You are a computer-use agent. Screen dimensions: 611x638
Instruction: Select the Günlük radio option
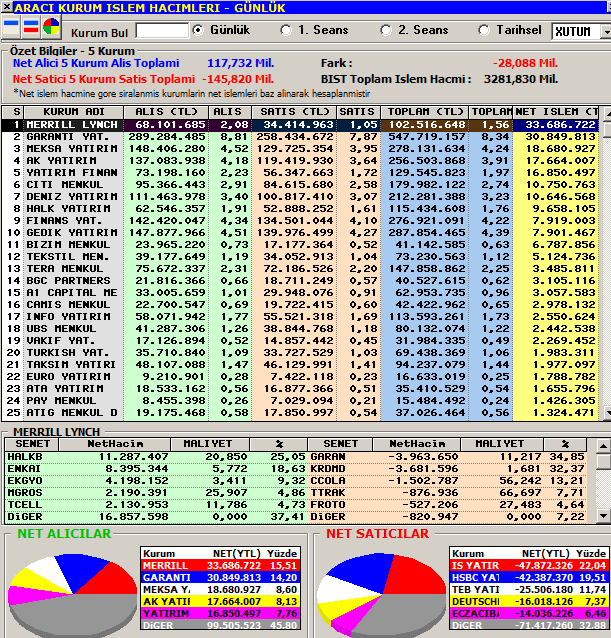tap(198, 30)
